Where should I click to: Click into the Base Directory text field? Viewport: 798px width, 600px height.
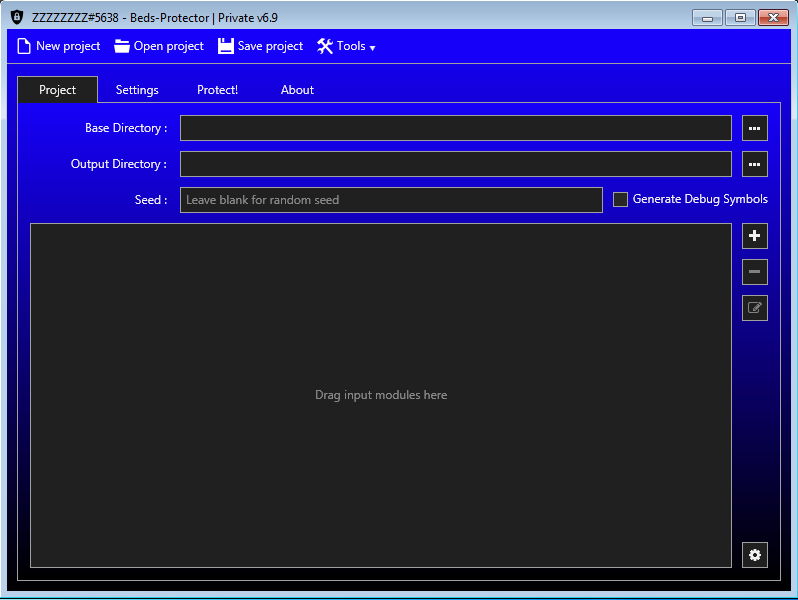(x=455, y=128)
